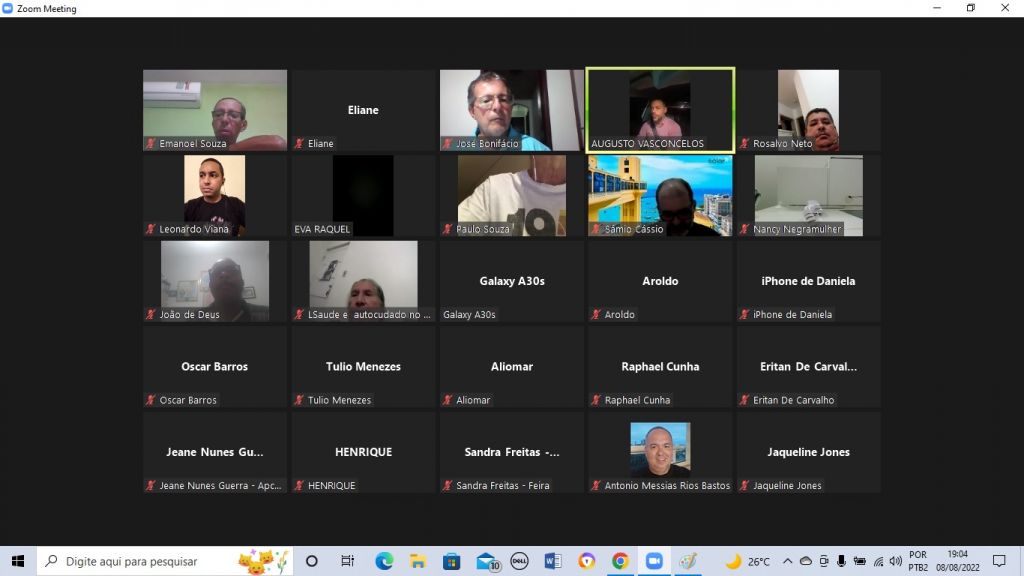Launch Microsoft Edge from taskbar
Screen dimensions: 1024x576
tap(384, 561)
